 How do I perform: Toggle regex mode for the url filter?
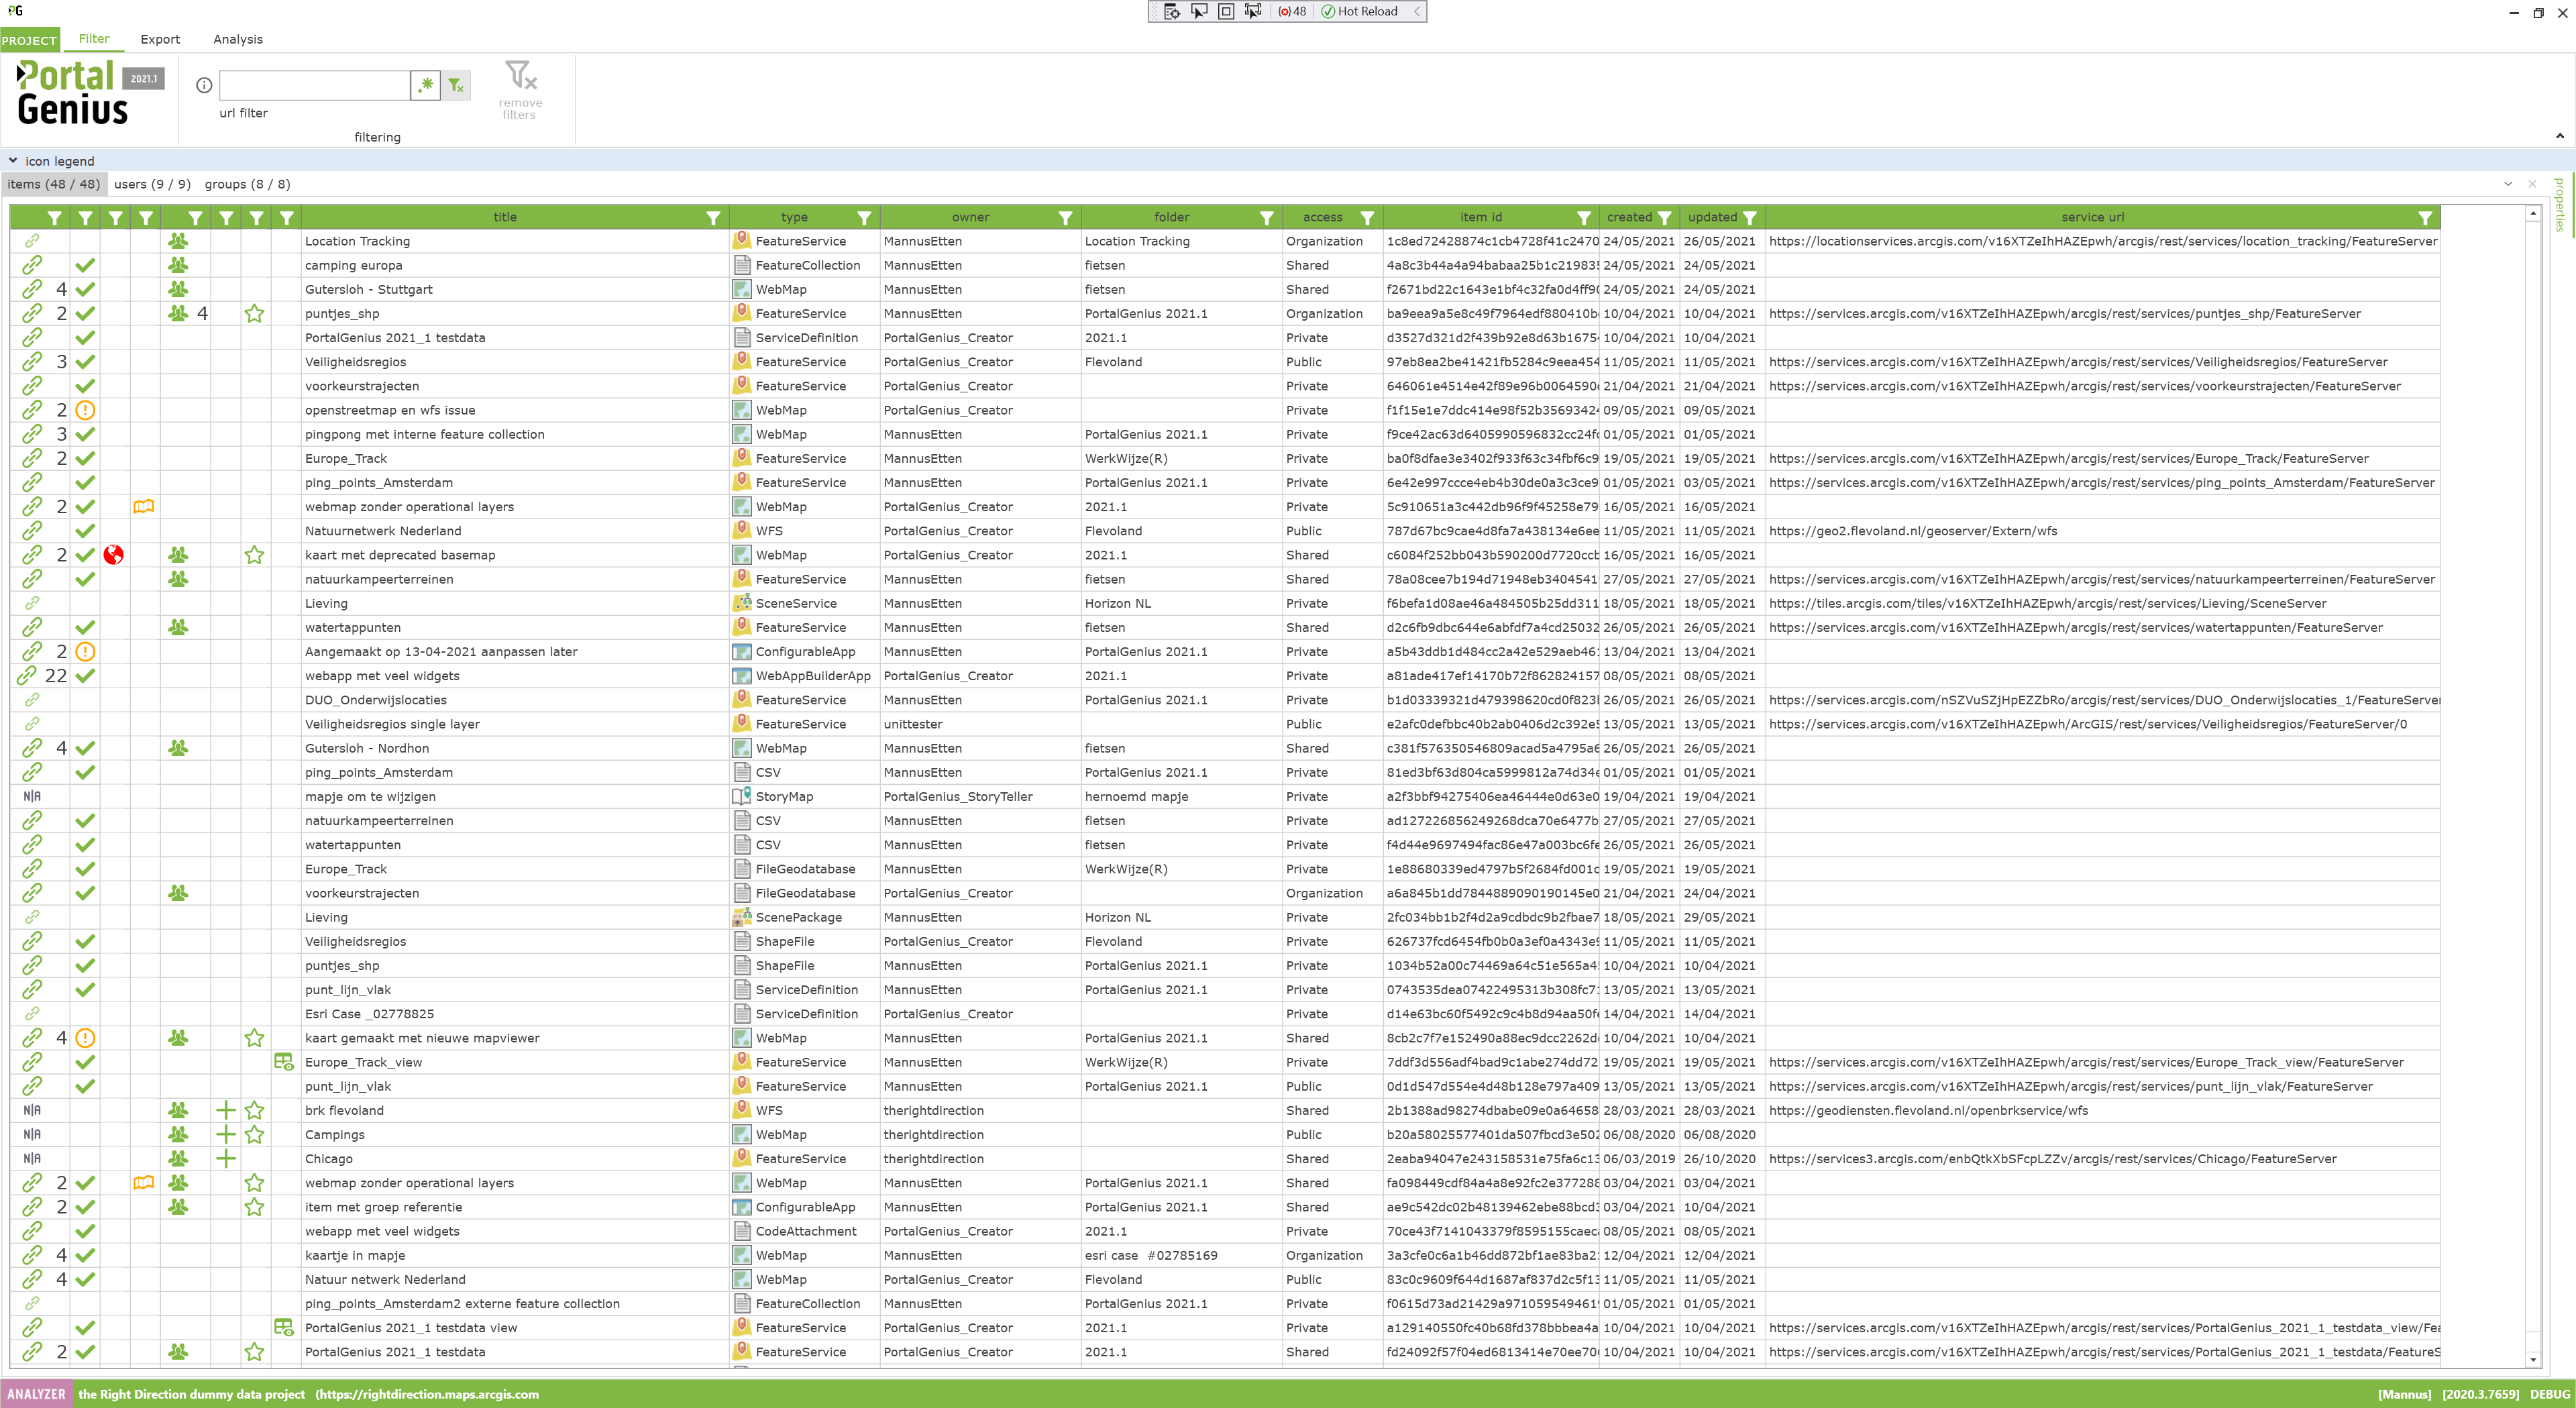click(x=426, y=85)
